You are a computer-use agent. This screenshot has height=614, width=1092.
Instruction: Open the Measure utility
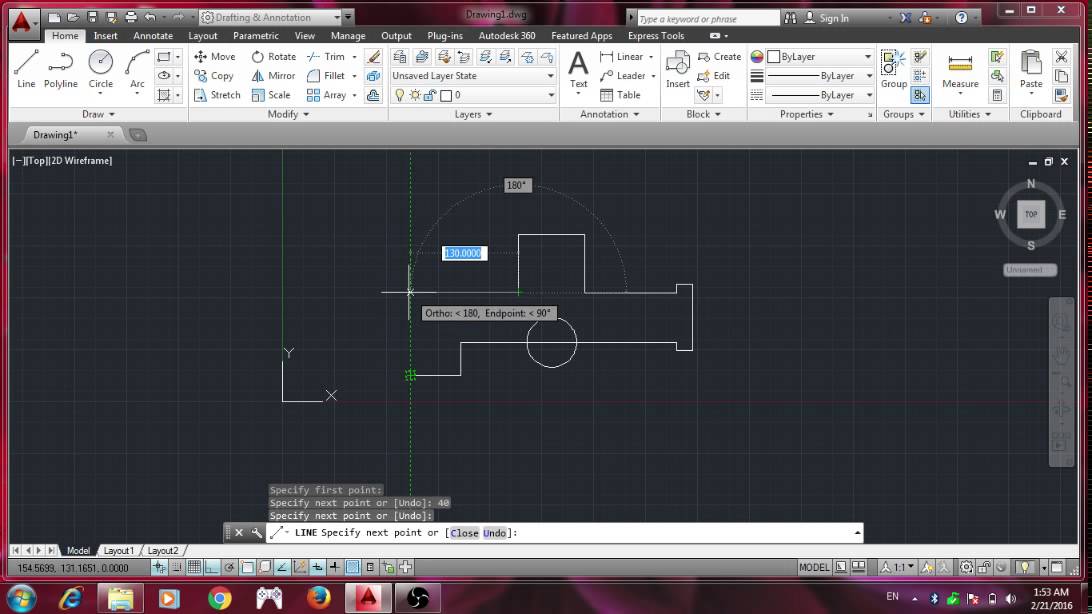point(960,70)
